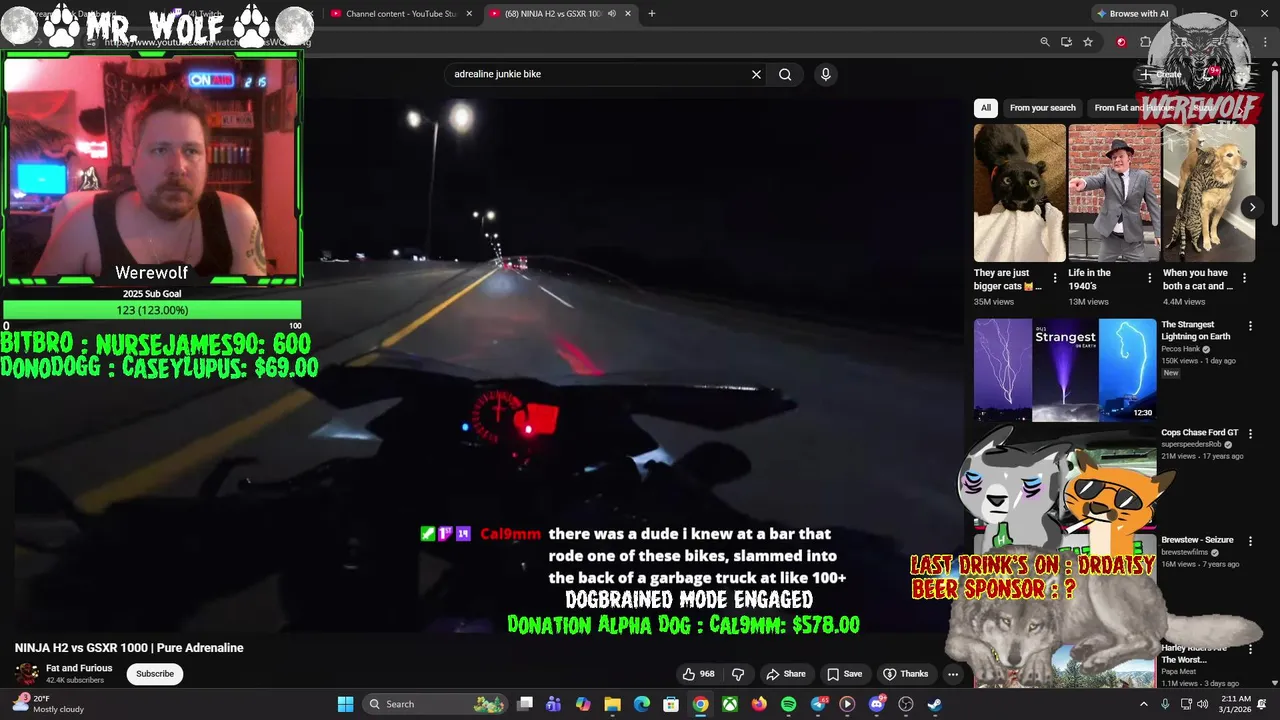Select the 'From your search' filter chip

[1043, 108]
